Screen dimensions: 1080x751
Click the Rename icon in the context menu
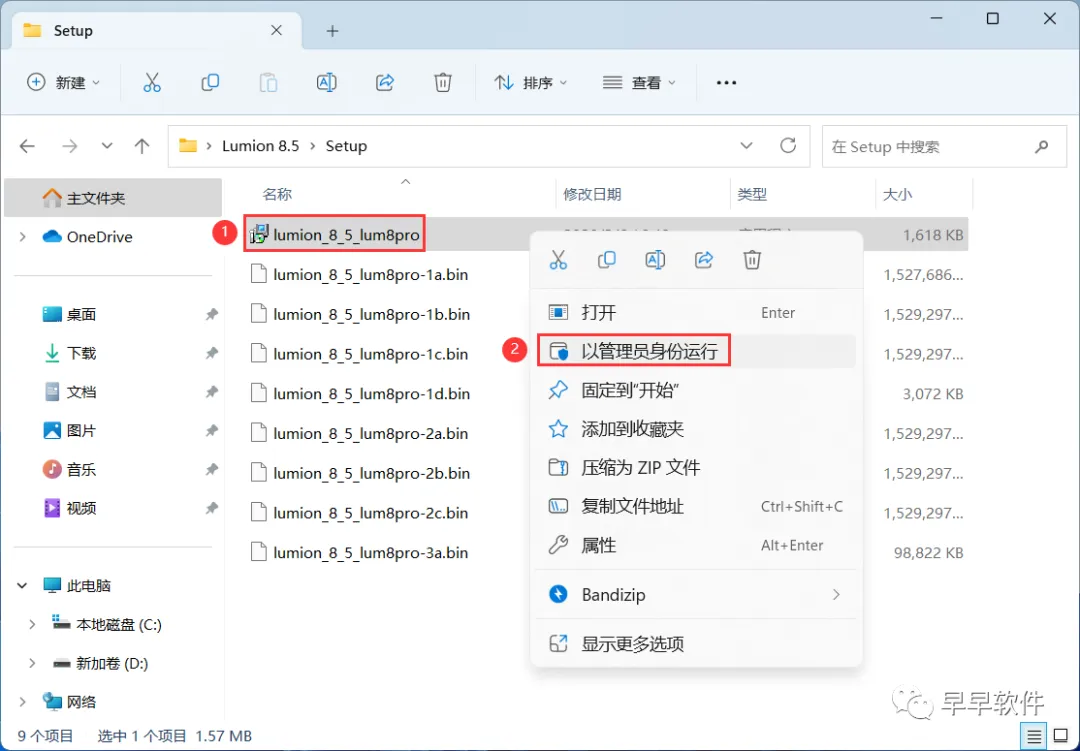[655, 260]
